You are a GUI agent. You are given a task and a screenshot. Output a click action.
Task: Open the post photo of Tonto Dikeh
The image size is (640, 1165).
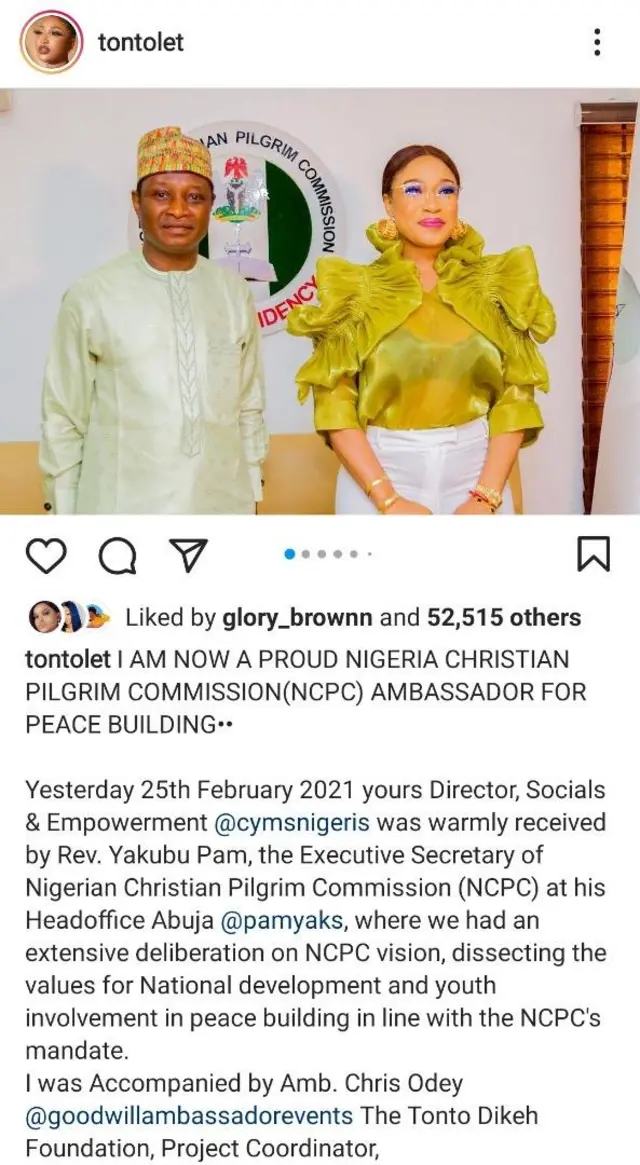pyautogui.click(x=320, y=305)
